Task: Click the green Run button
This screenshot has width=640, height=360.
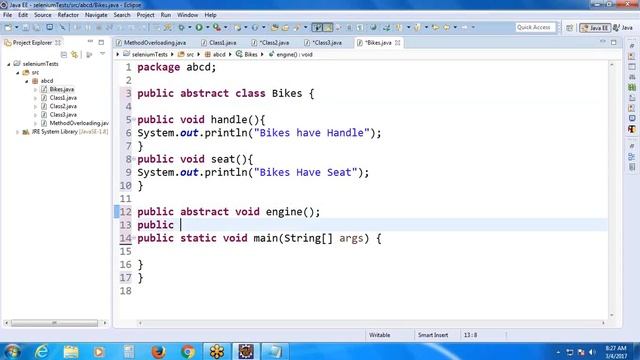Action: pyautogui.click(x=199, y=27)
